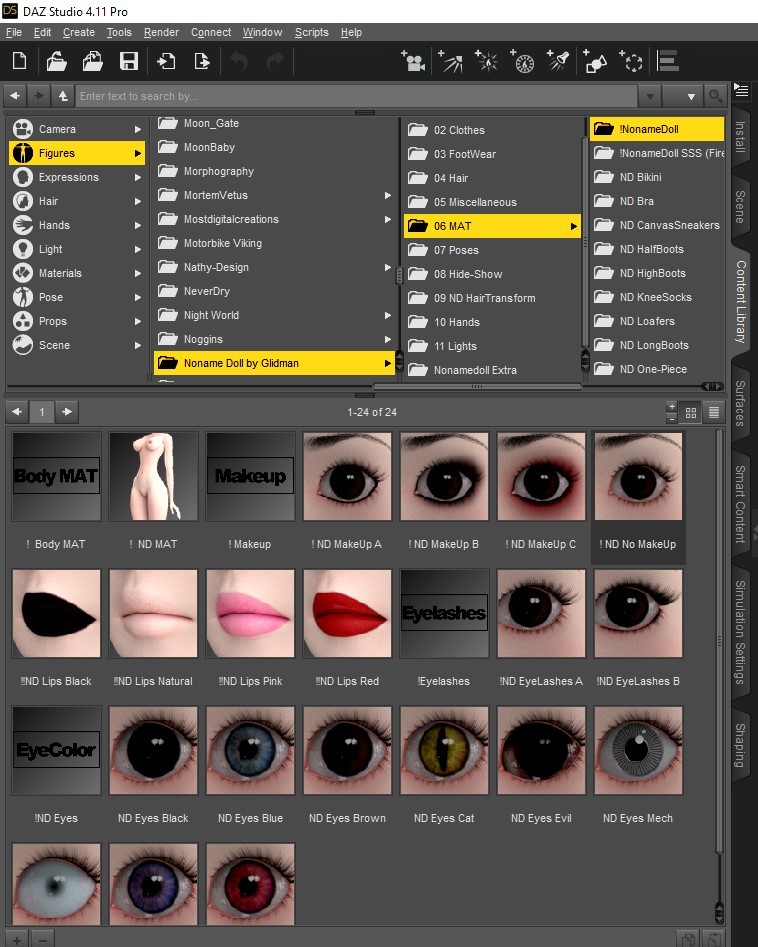Expand the Expressions category arrow
Screen dimensions: 758x947
click(138, 177)
